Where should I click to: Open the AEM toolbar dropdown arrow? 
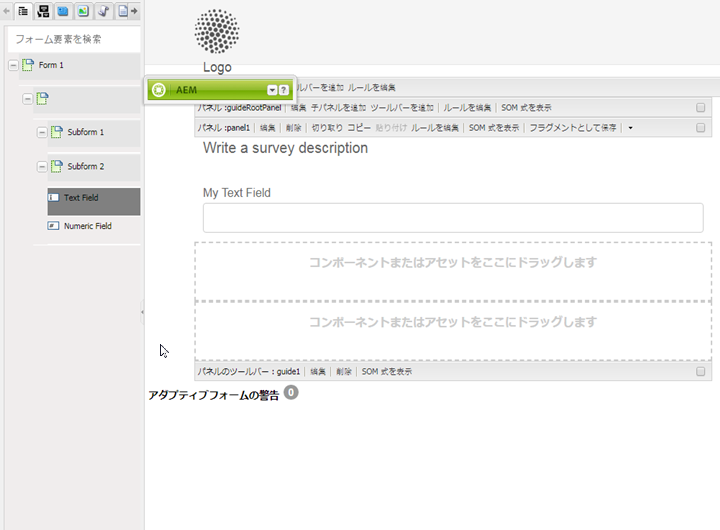(272, 90)
